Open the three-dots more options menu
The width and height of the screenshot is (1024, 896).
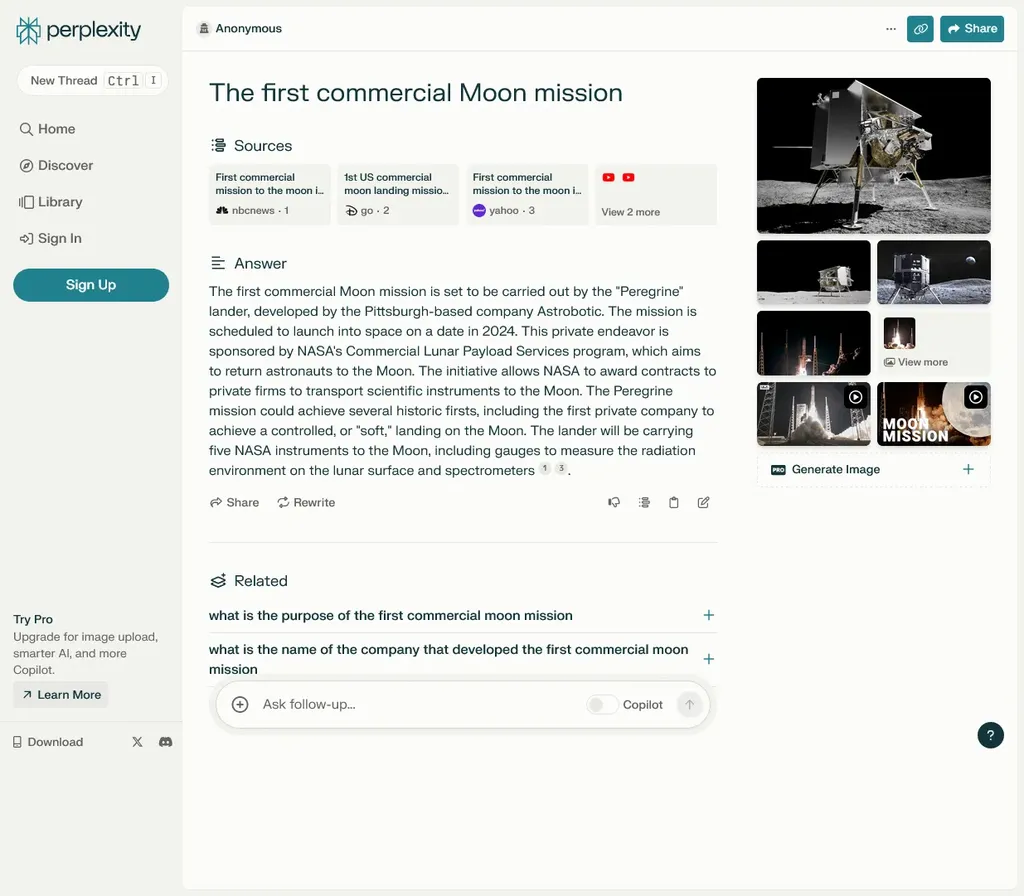pos(890,29)
